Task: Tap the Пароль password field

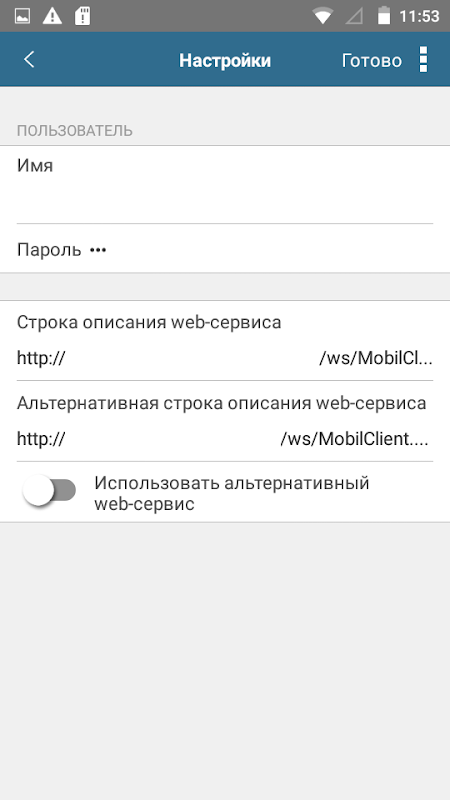Action: [x=225, y=248]
